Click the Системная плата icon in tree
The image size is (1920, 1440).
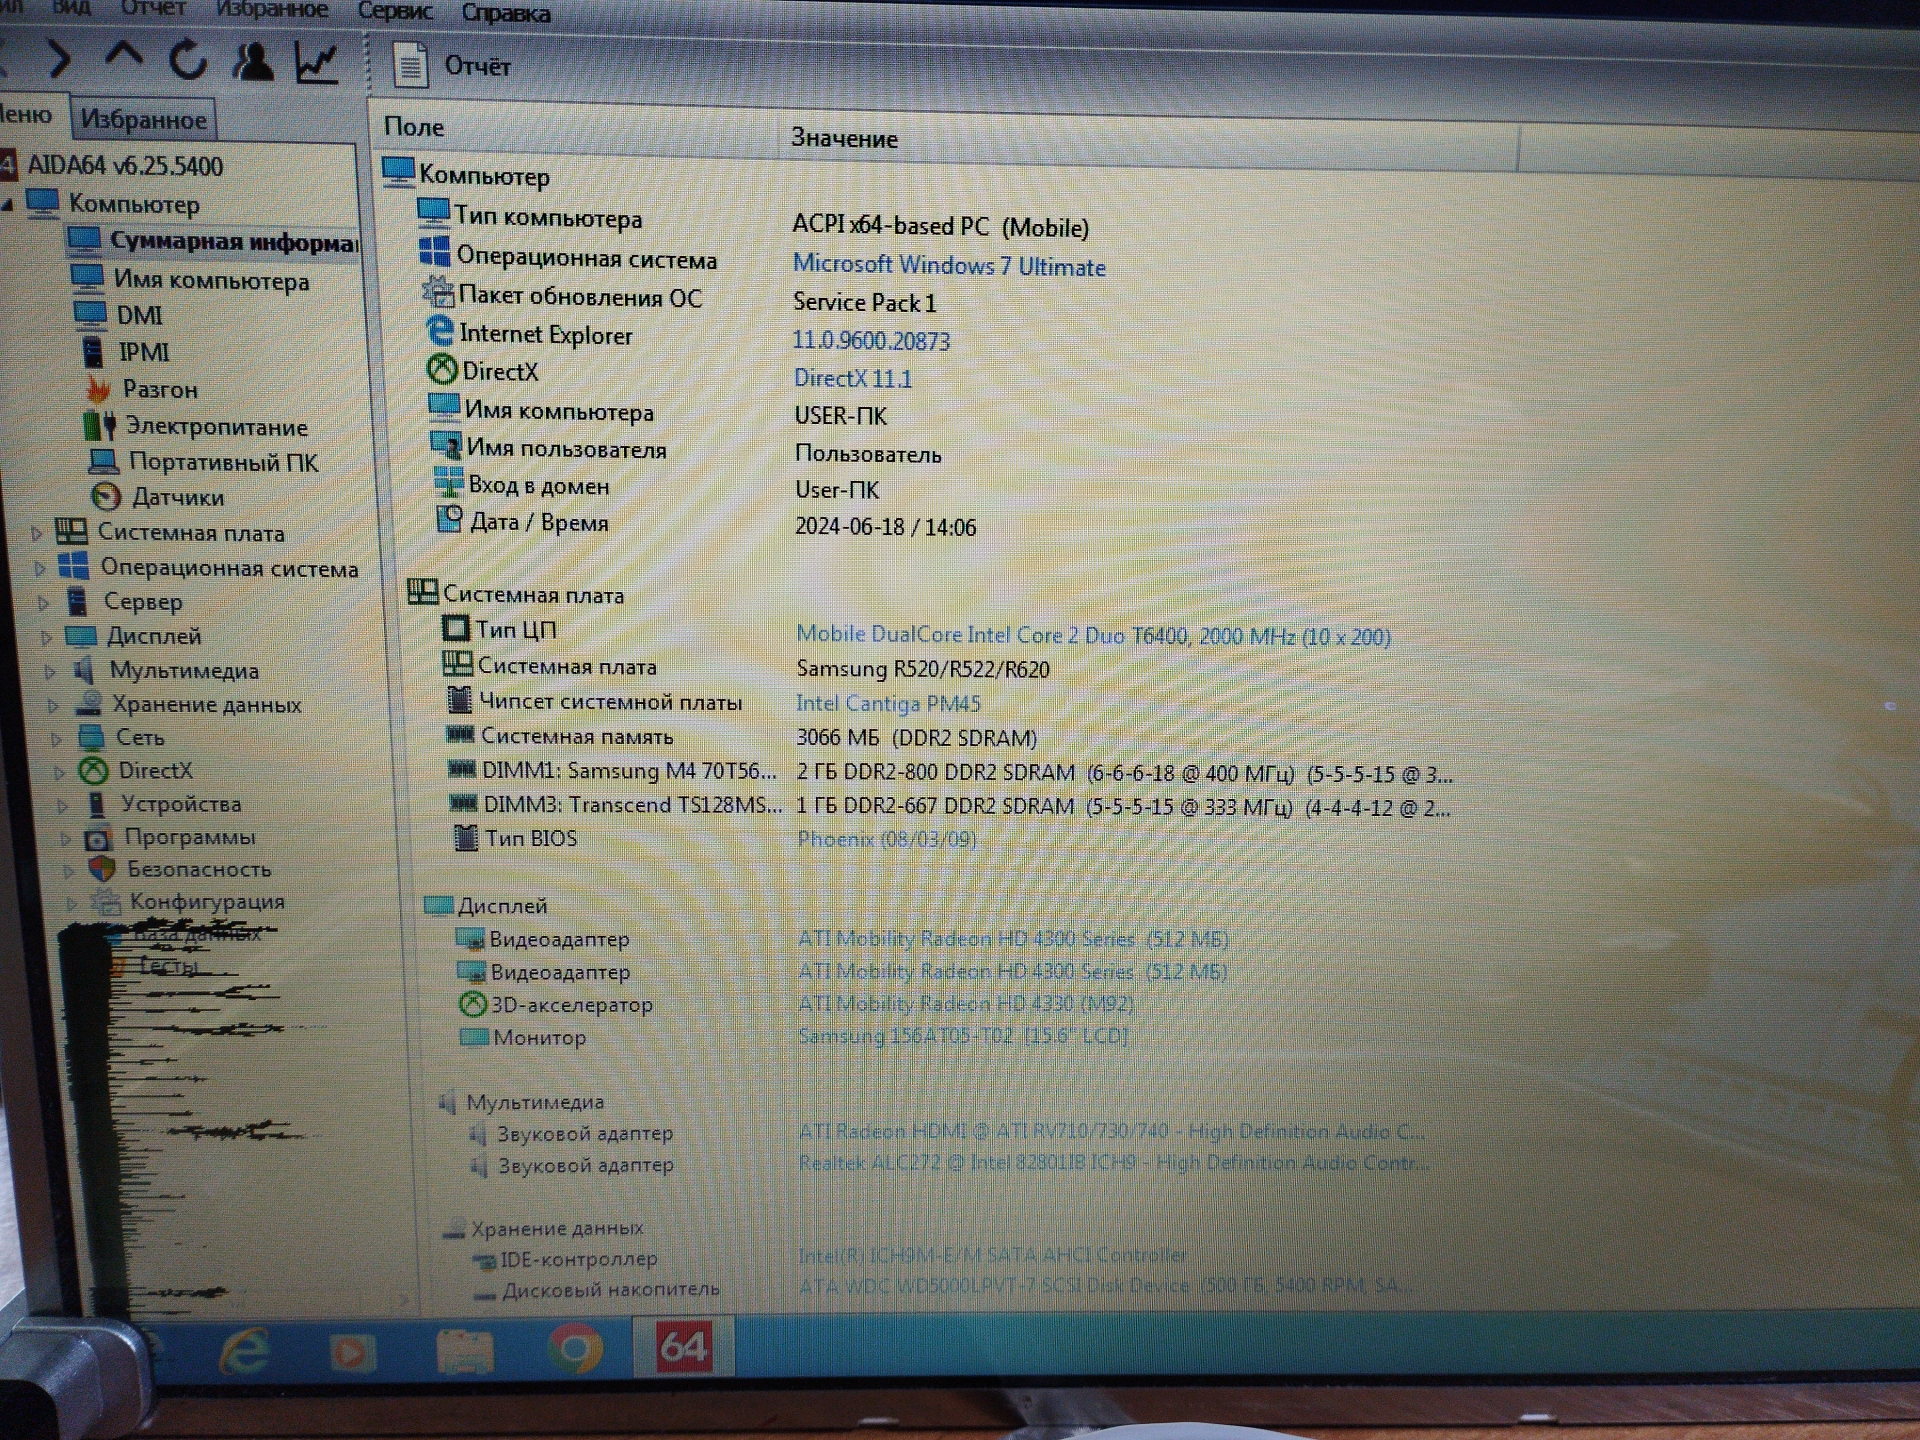[x=71, y=531]
